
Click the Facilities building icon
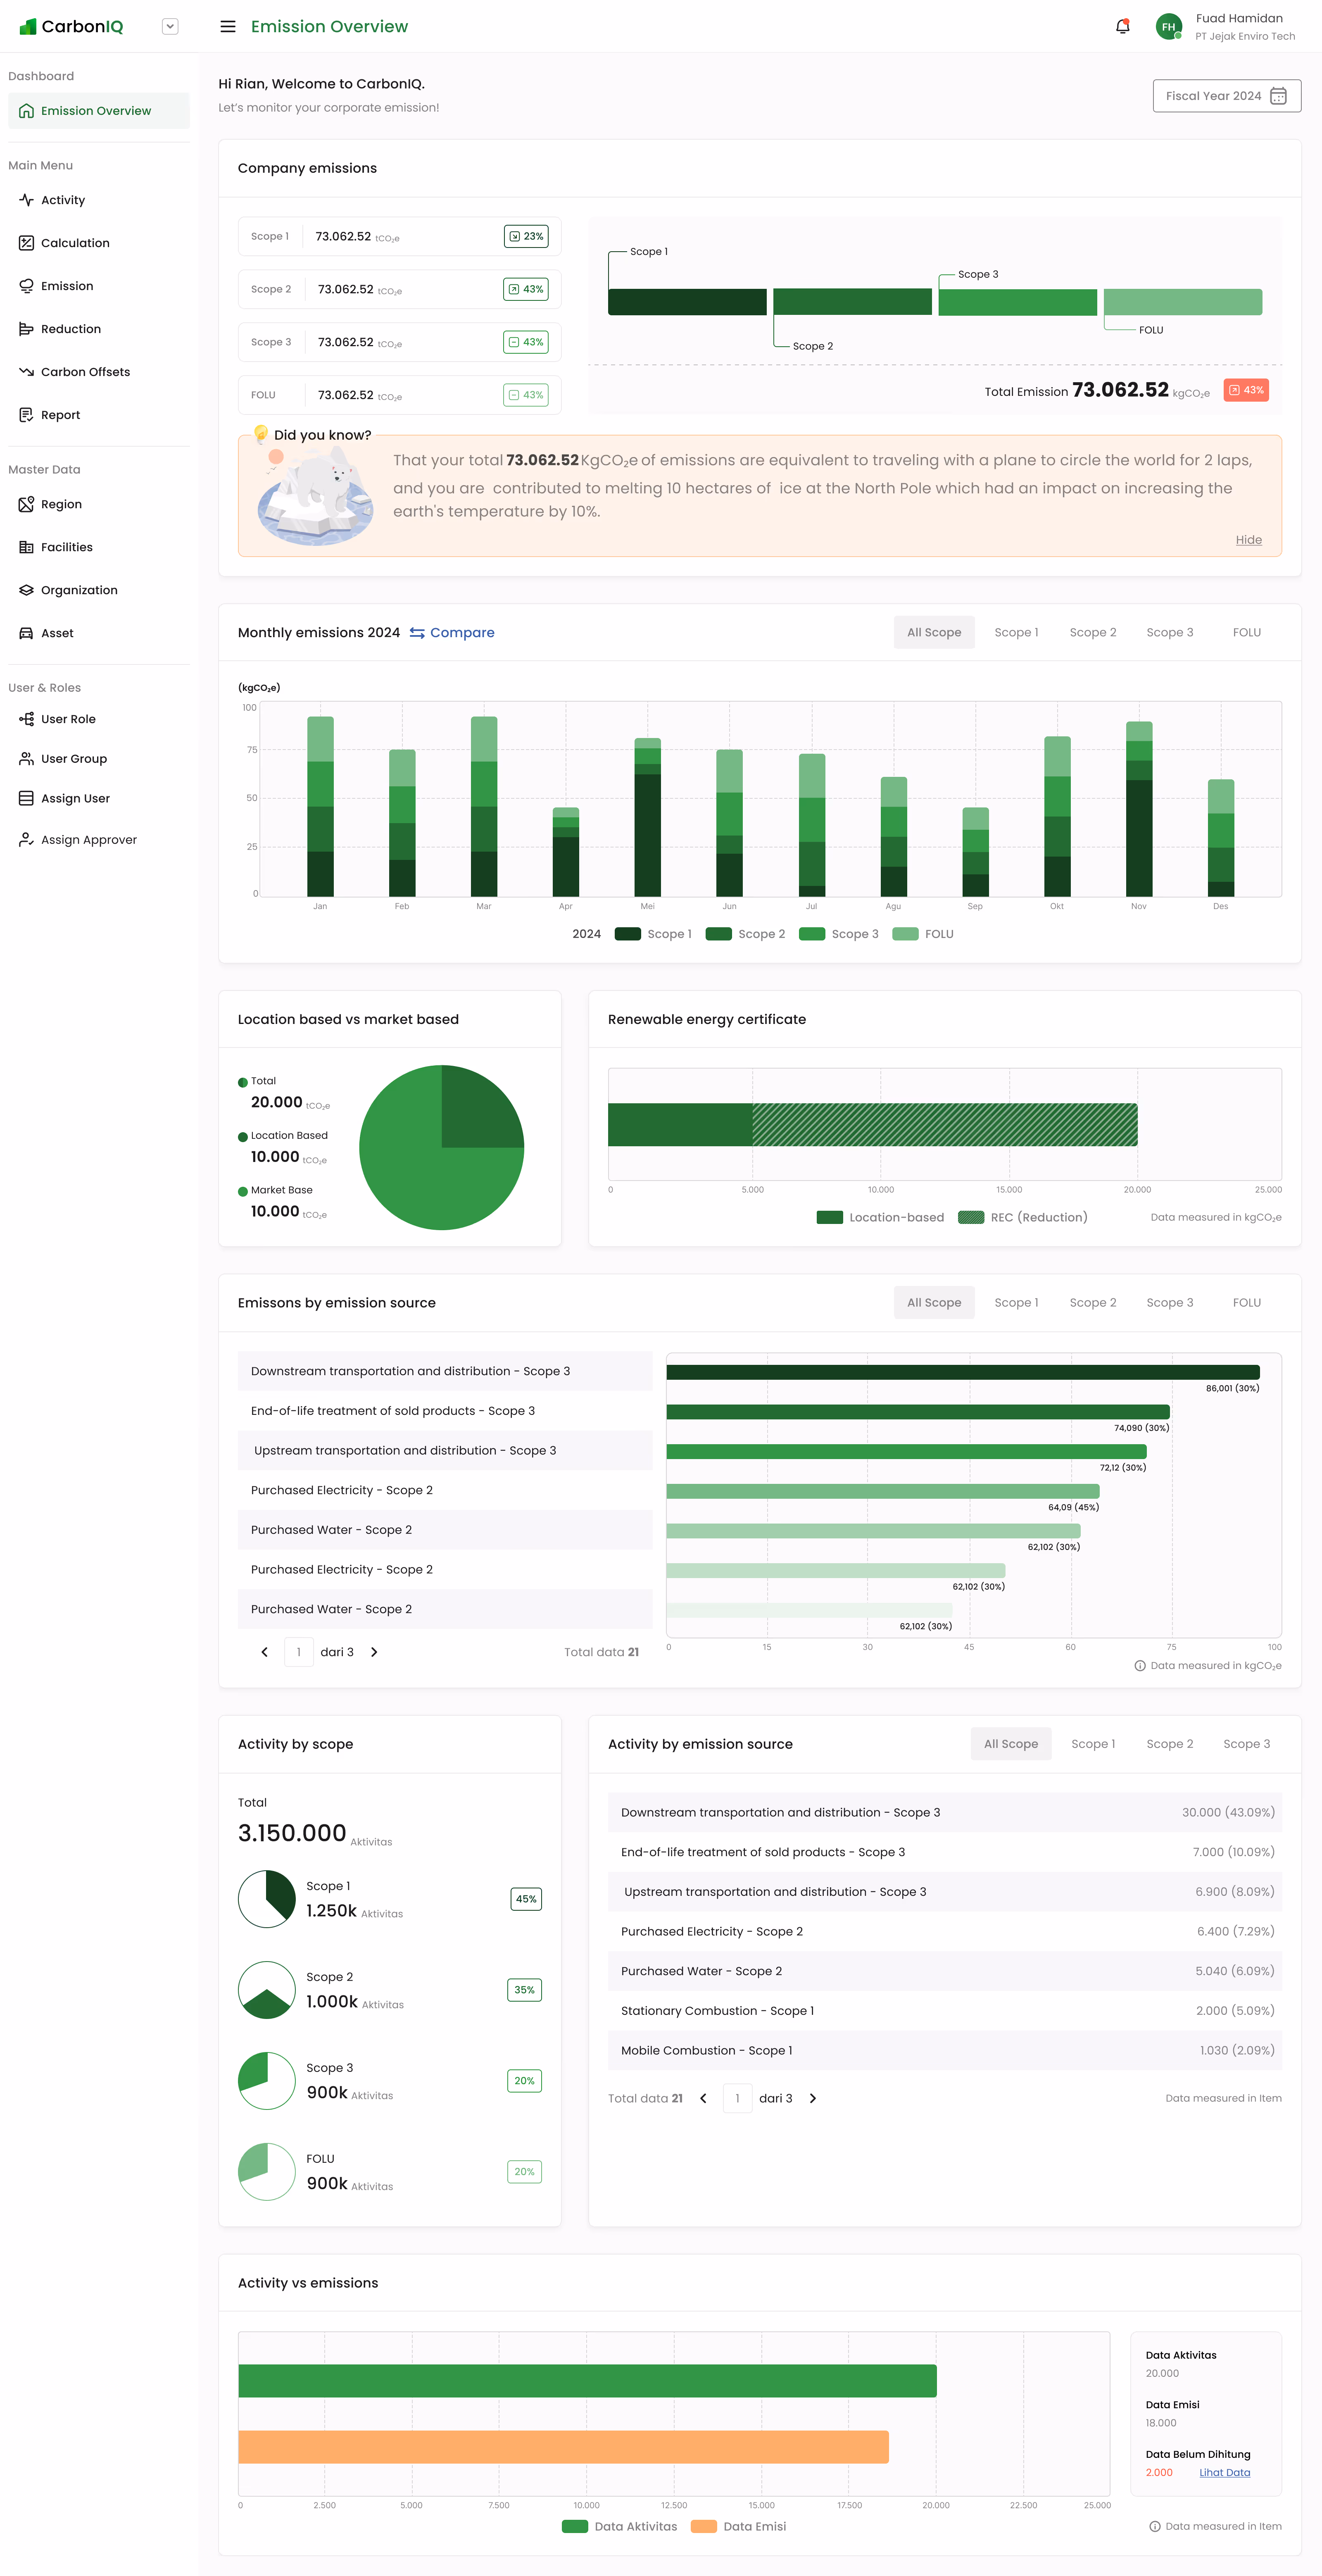tap(26, 547)
